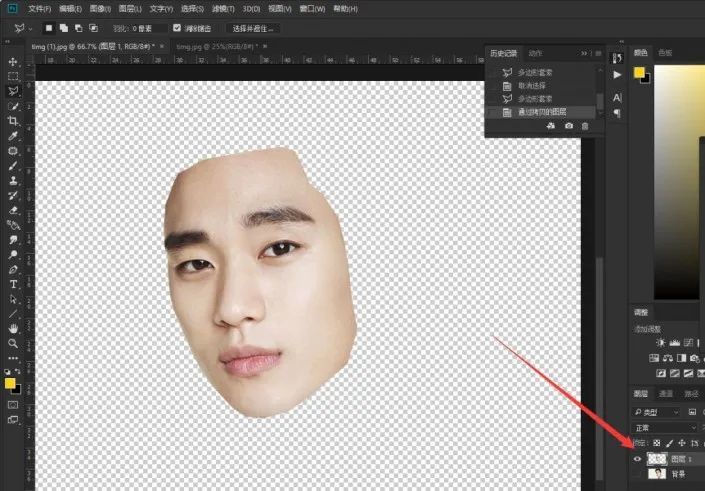This screenshot has height=491, width=705.
Task: Select the Hand tool
Action: [13, 328]
